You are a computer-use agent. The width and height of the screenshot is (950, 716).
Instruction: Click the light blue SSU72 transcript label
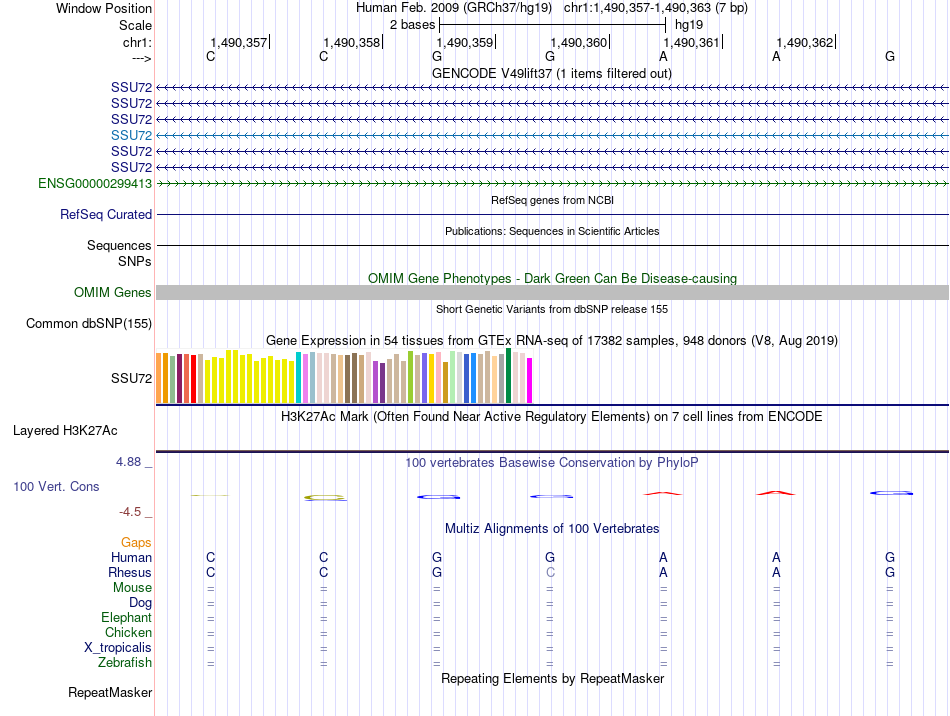(131, 135)
